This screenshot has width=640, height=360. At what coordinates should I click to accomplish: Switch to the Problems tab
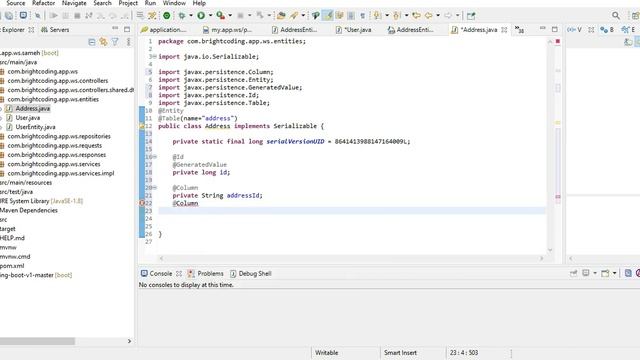pyautogui.click(x=206, y=273)
